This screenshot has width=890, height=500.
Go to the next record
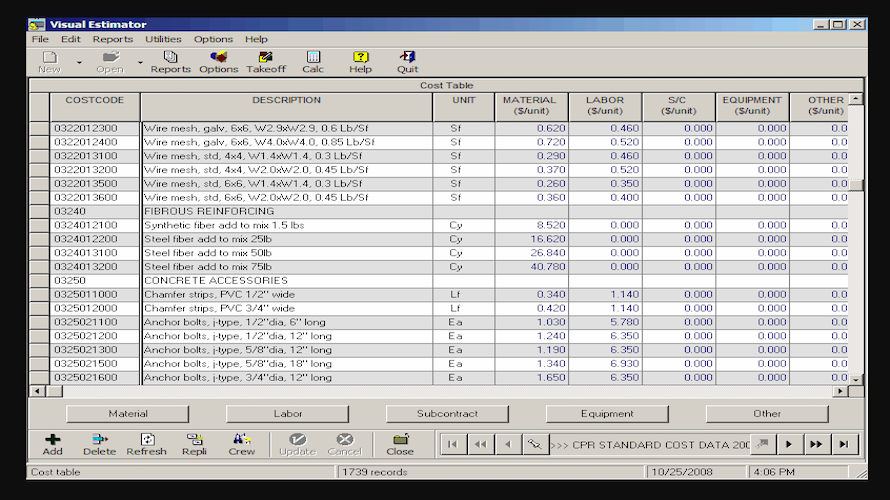coord(788,444)
